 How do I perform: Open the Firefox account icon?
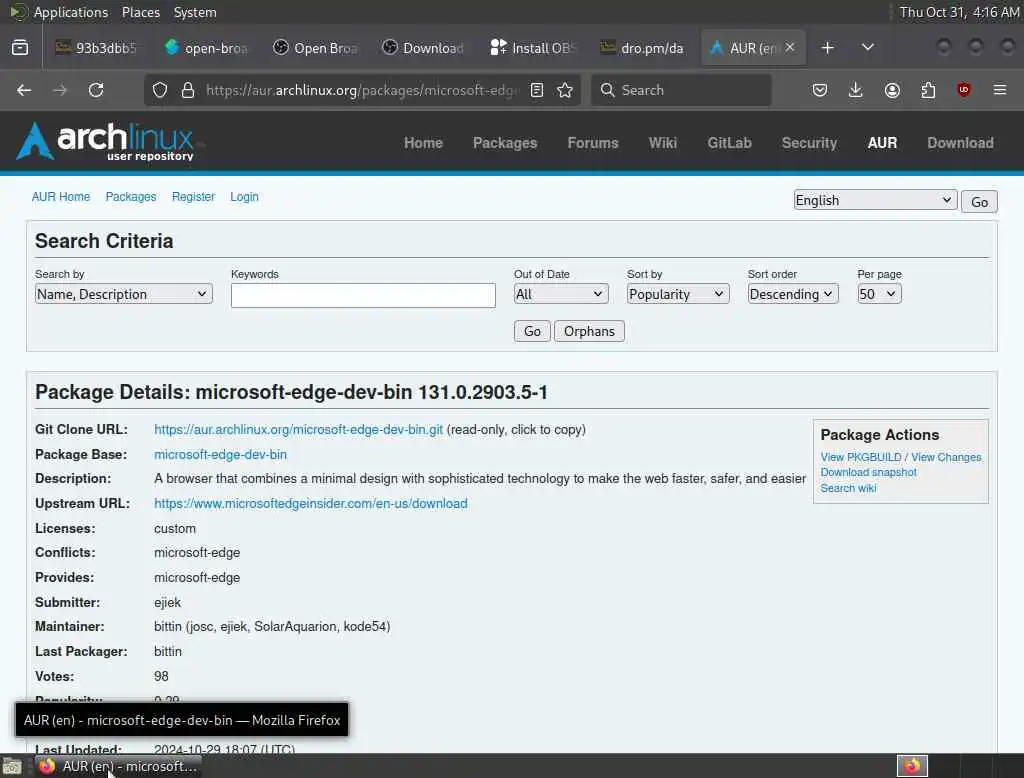point(892,90)
